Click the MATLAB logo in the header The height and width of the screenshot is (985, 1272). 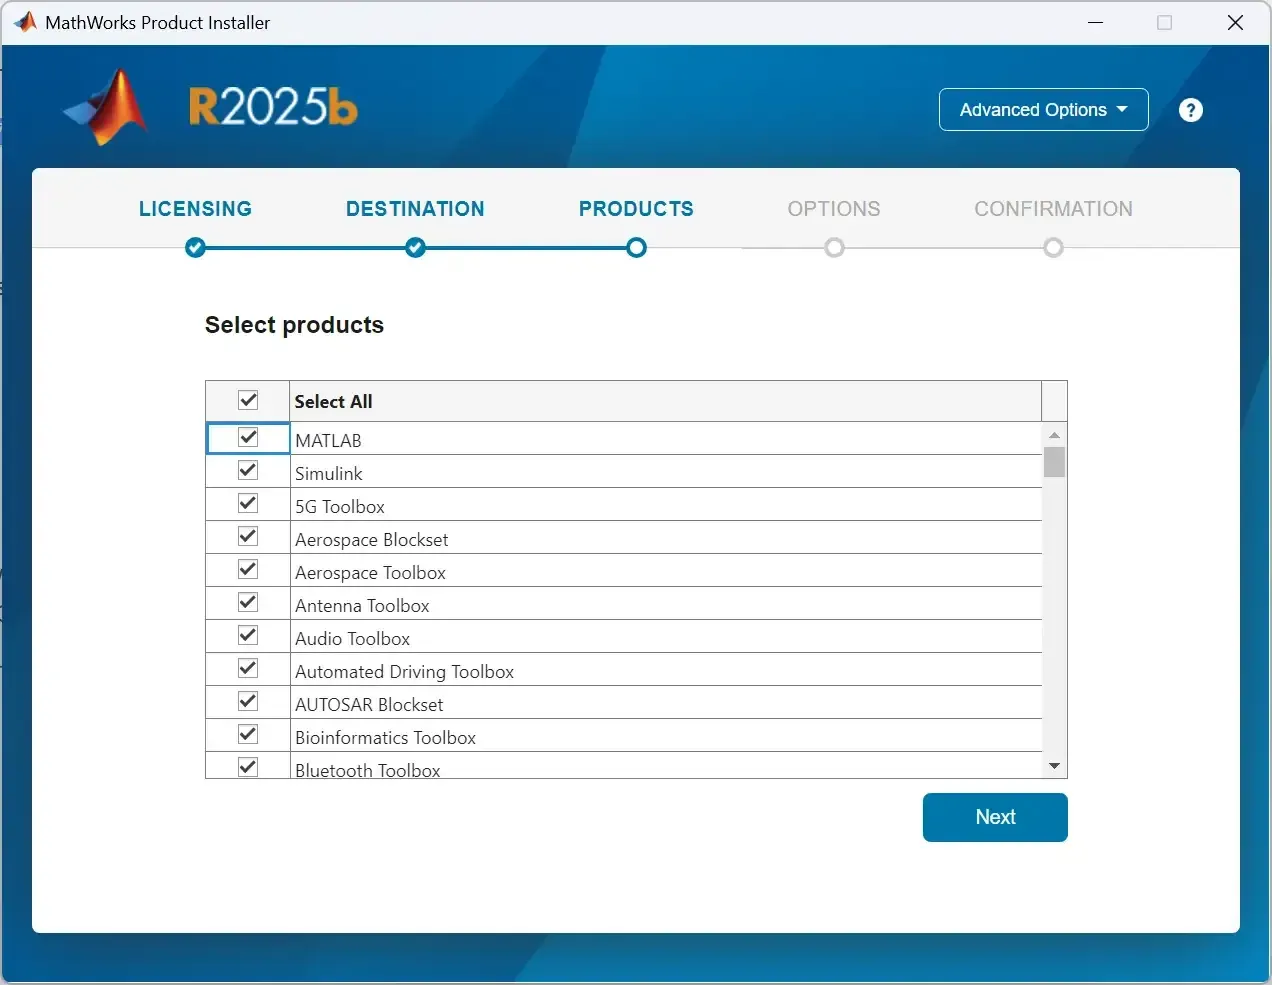coord(108,107)
